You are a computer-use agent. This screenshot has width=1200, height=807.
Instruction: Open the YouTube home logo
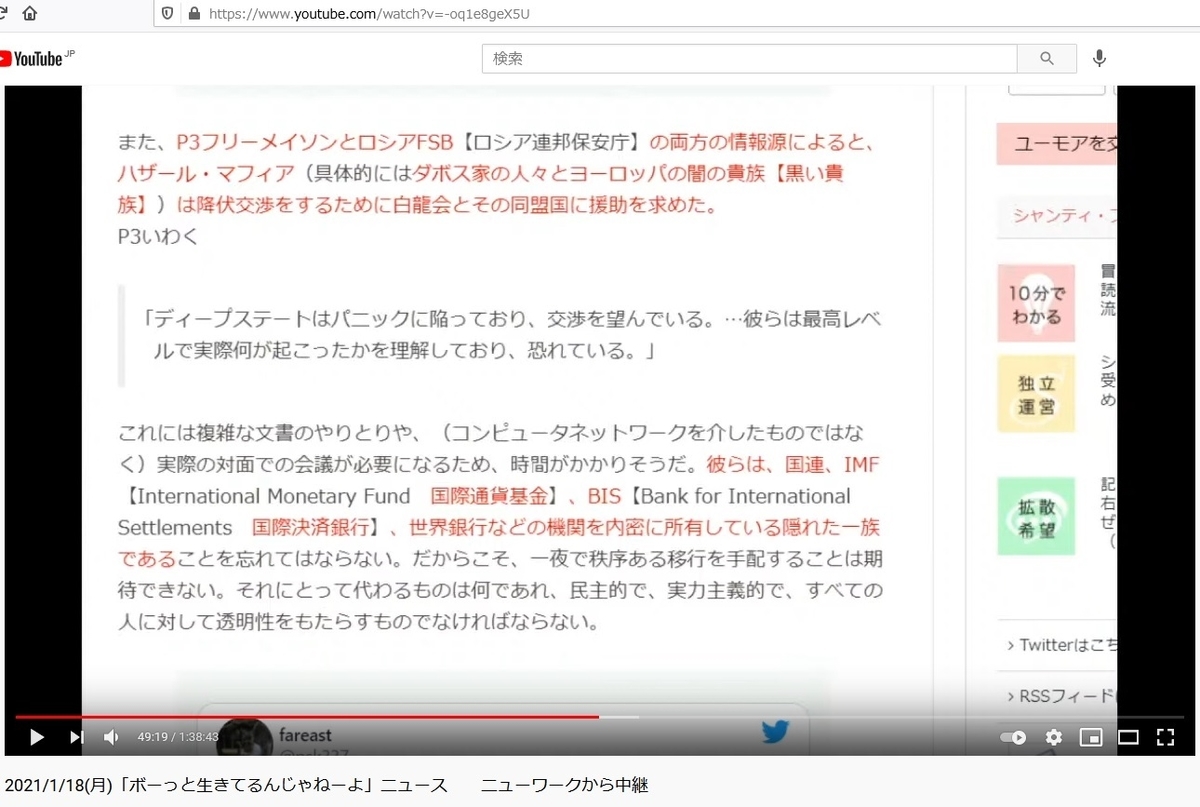pos(38,59)
